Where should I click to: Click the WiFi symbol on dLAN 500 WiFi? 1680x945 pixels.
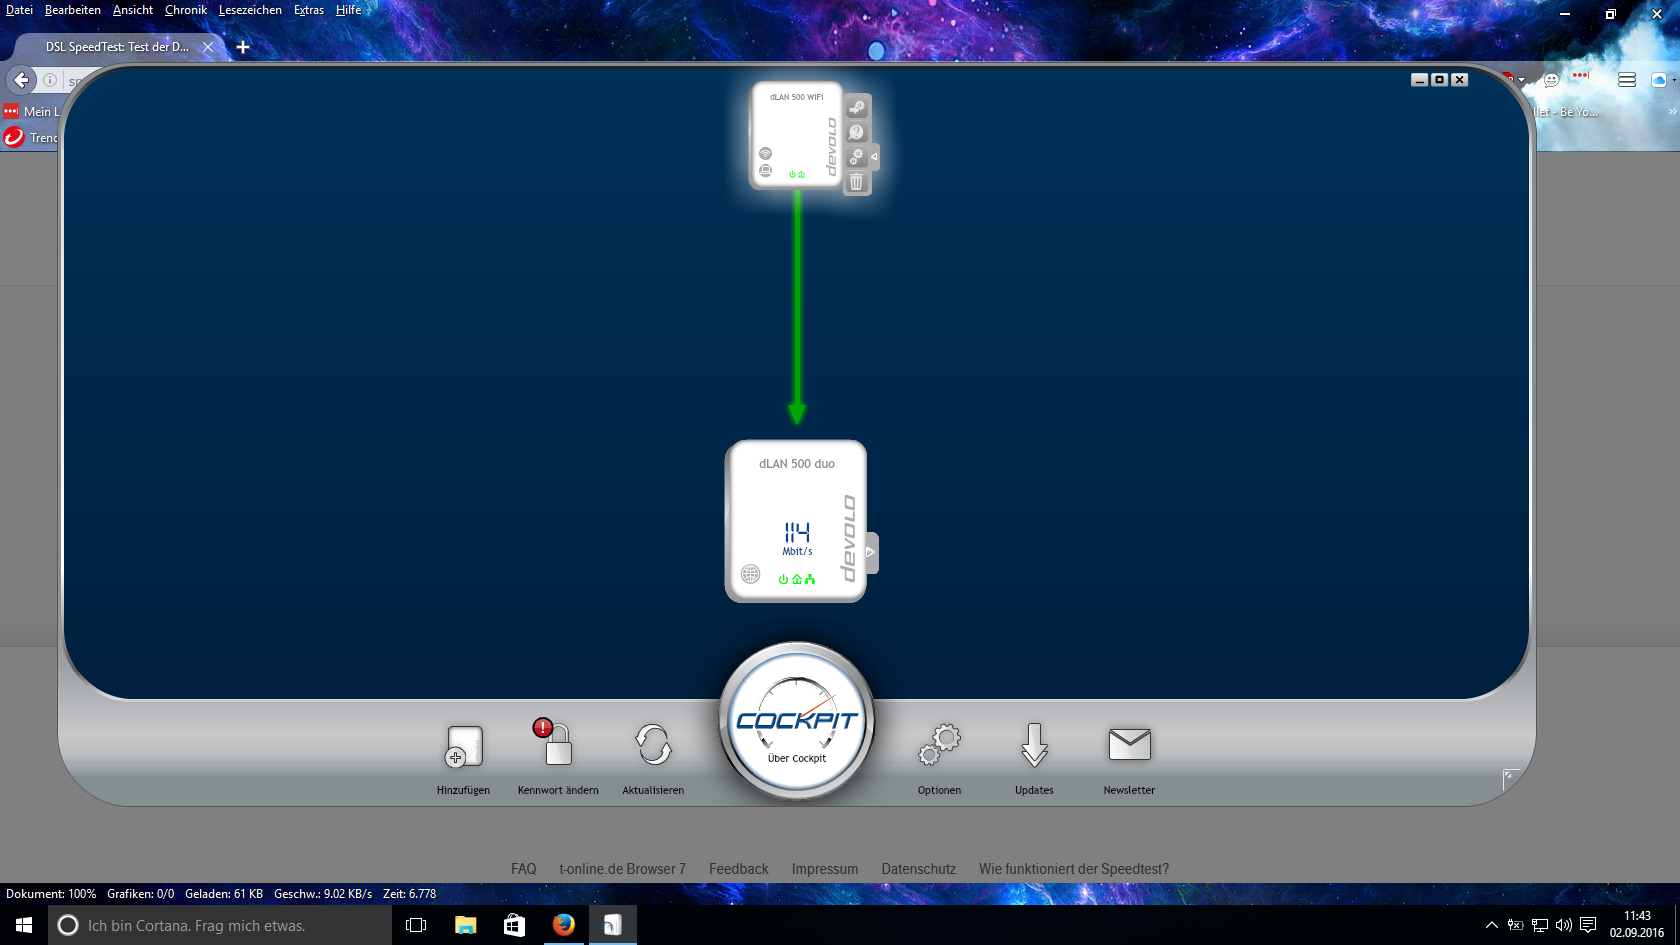point(765,153)
